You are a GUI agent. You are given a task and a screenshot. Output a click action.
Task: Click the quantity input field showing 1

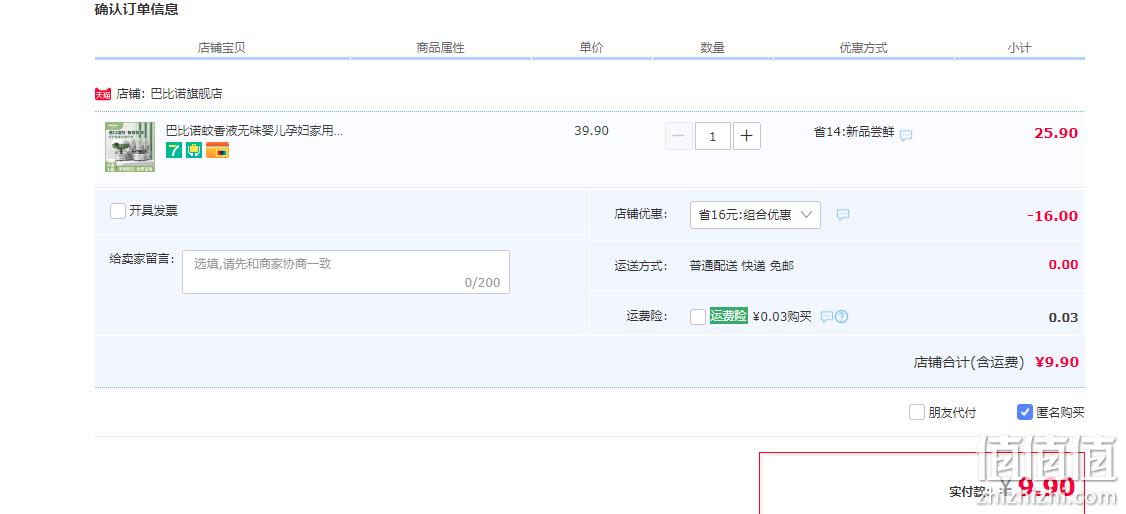pos(713,136)
